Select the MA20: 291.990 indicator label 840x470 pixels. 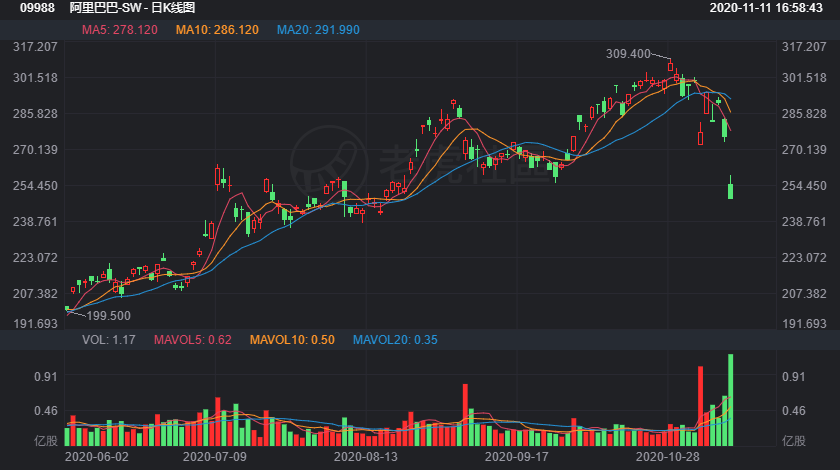coord(318,30)
